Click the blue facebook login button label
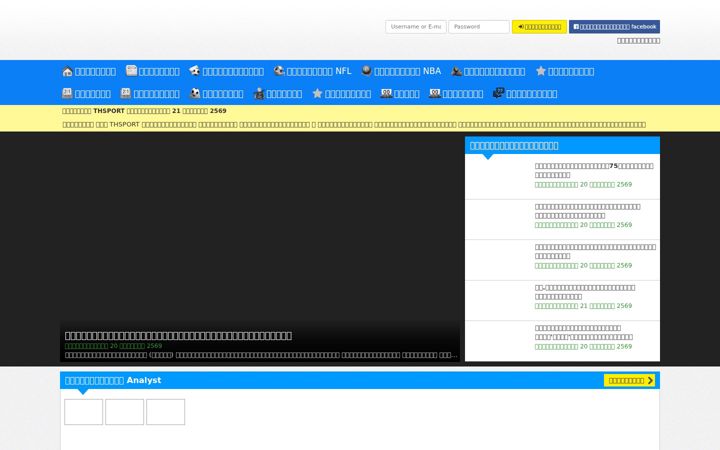This screenshot has height=450, width=720. (618, 27)
